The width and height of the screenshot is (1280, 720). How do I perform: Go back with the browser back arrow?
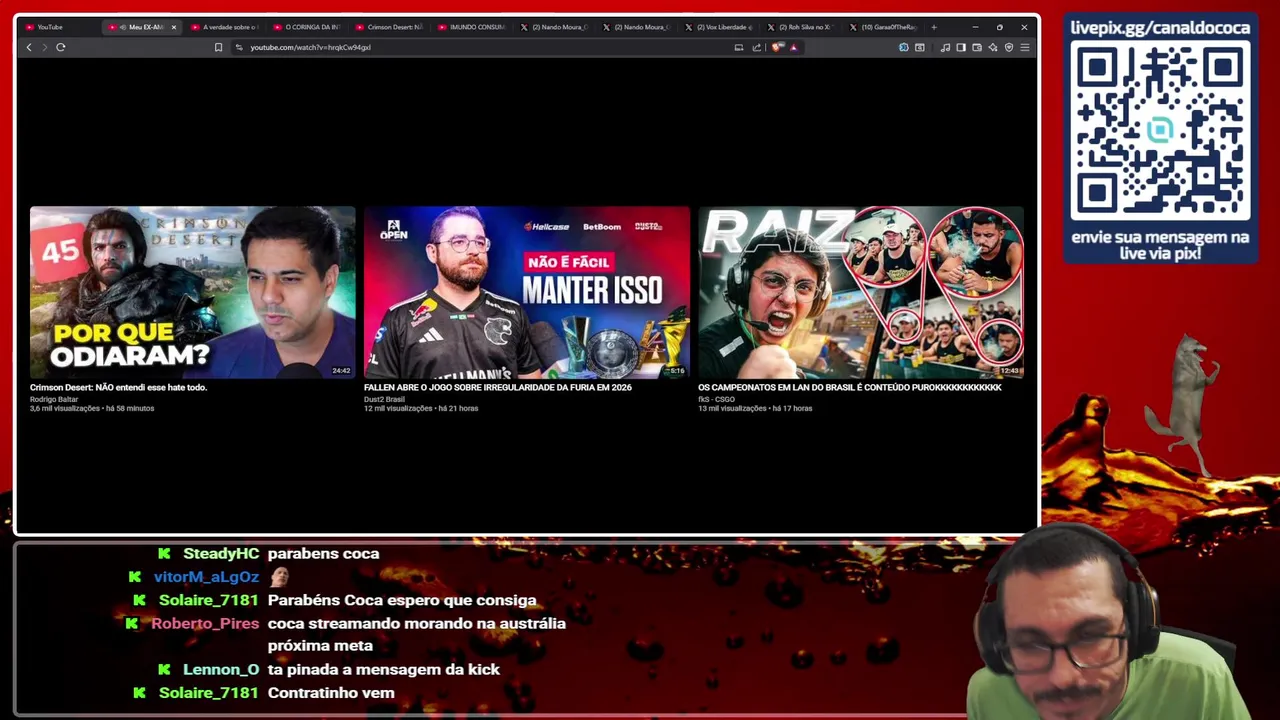click(x=29, y=47)
